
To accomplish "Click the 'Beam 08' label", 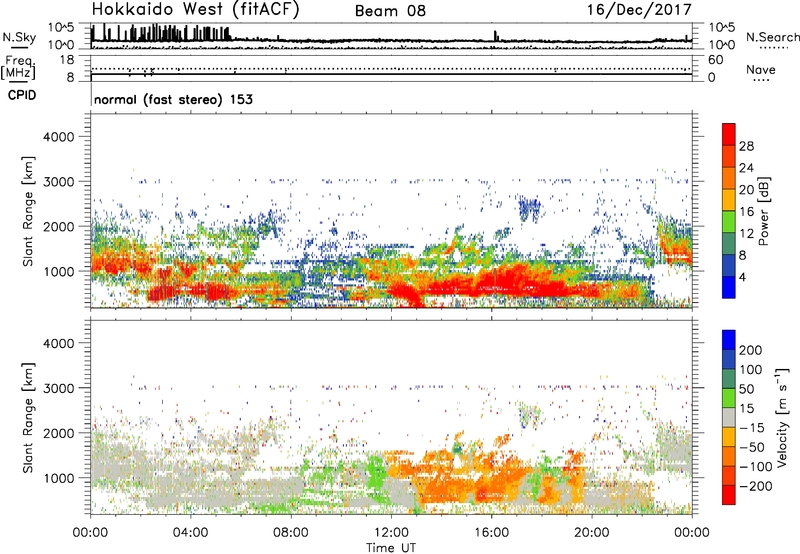I will click(390, 11).
